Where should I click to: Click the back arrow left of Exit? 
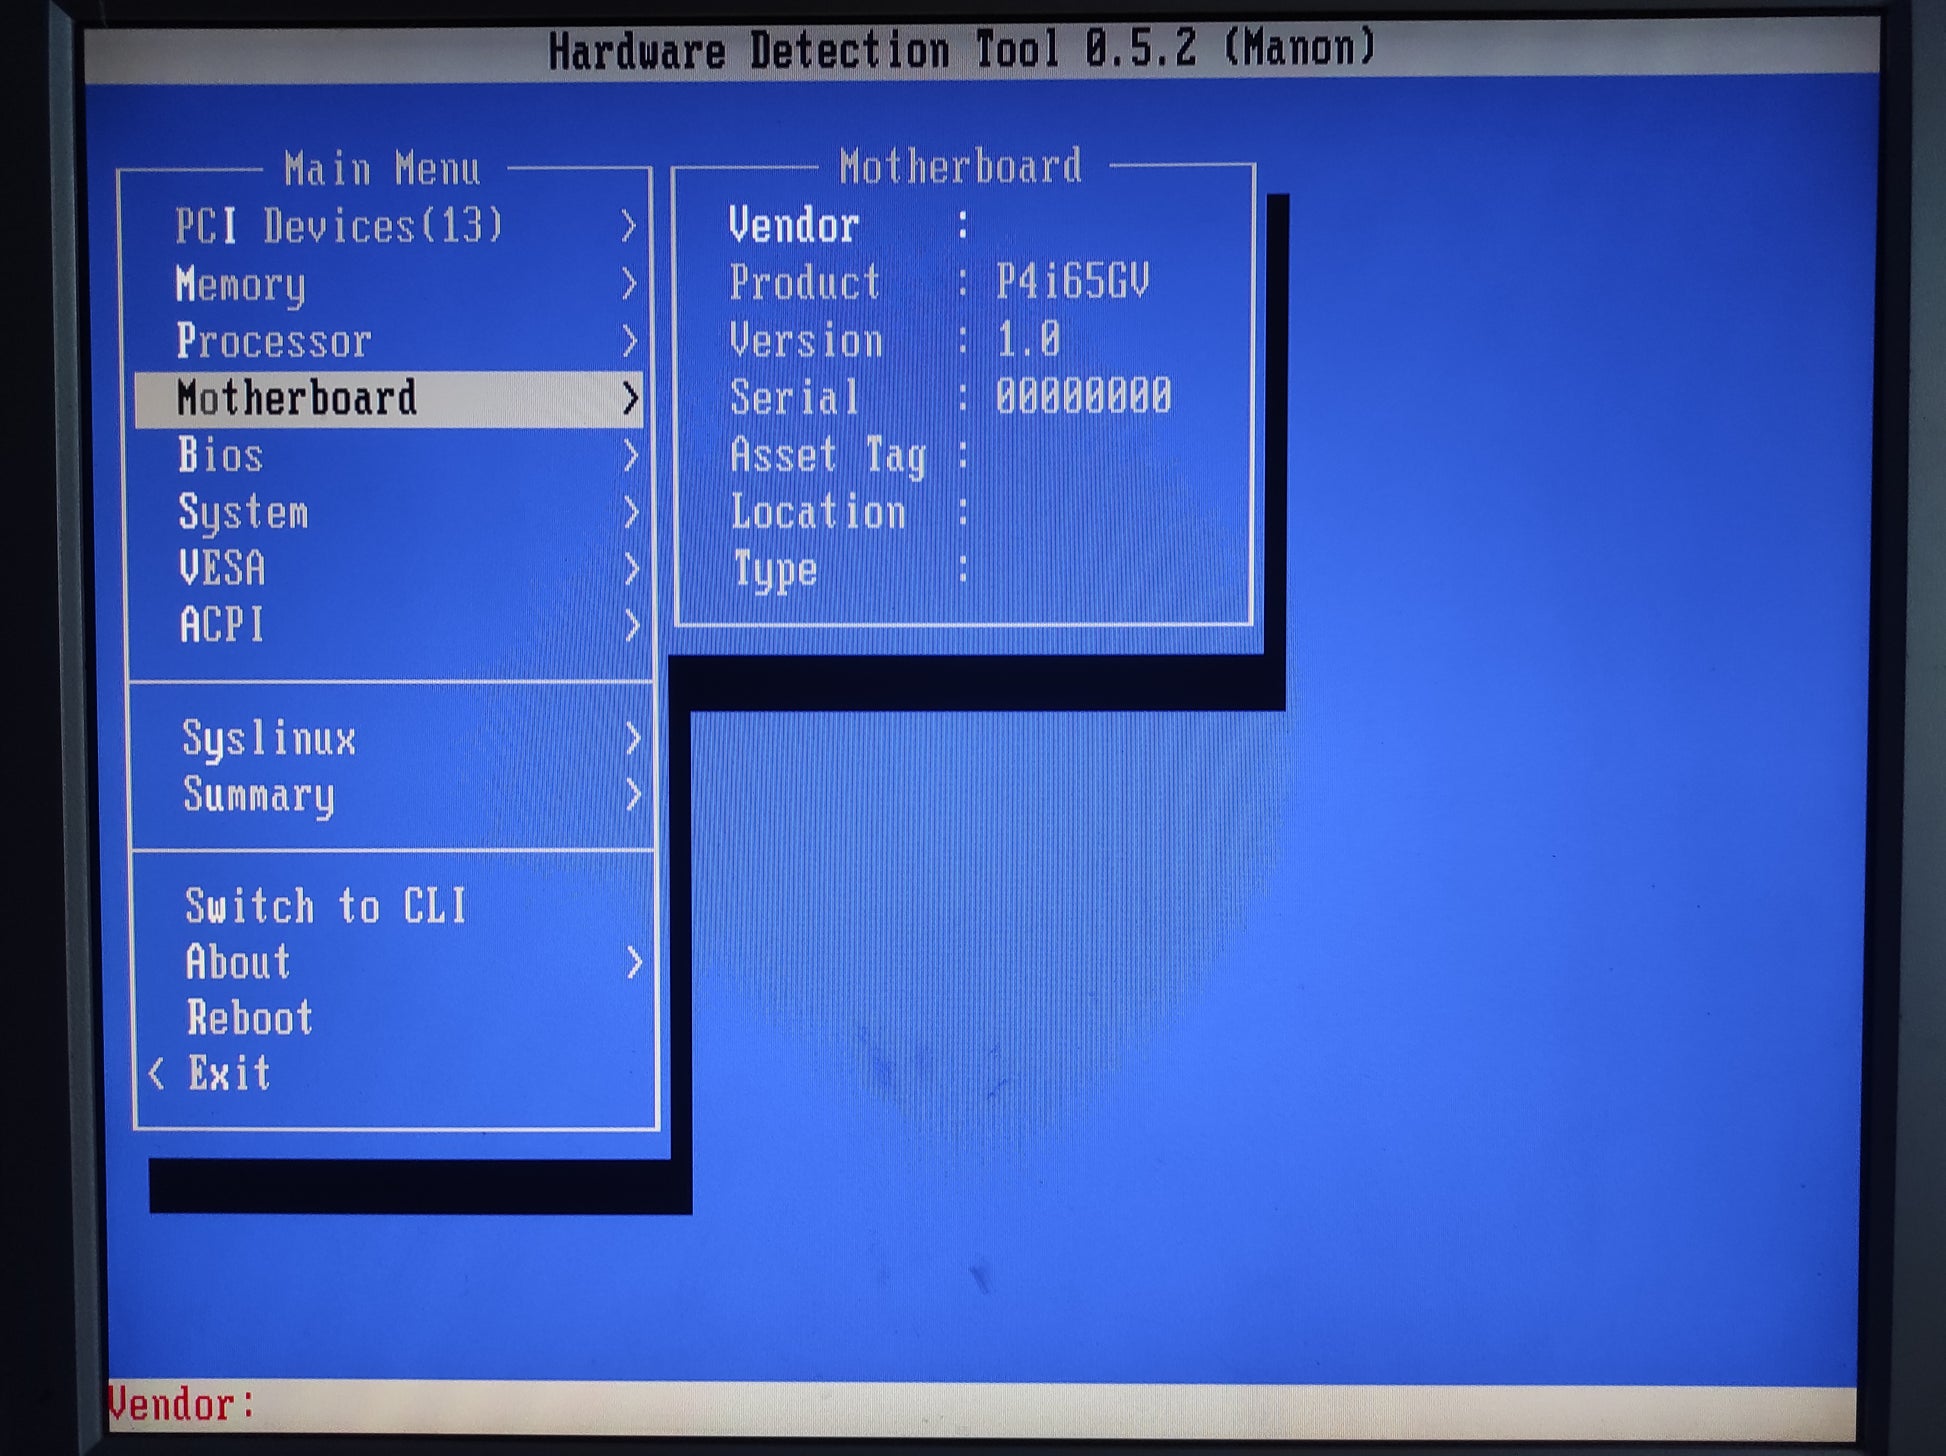coord(156,1074)
